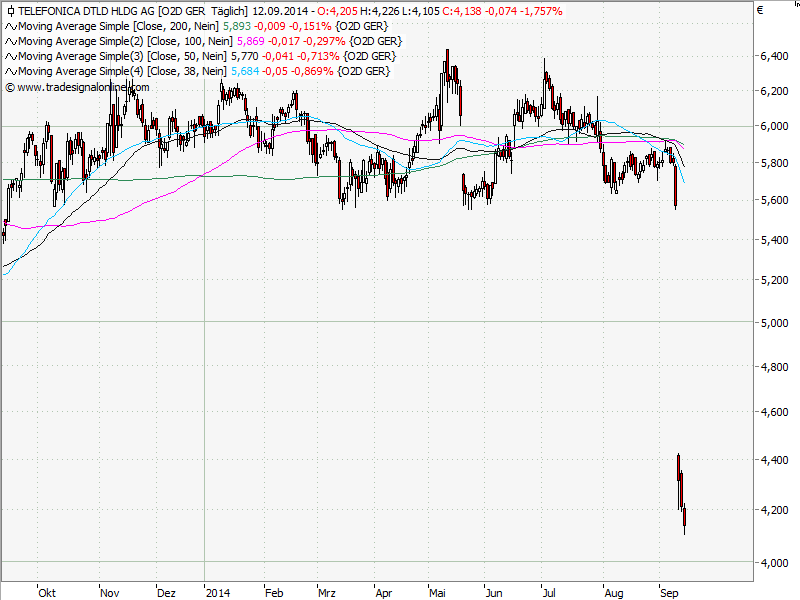Screen dimensions: 800x600
Task: Toggle the Nein setting of the 38-period average
Action: point(211,70)
